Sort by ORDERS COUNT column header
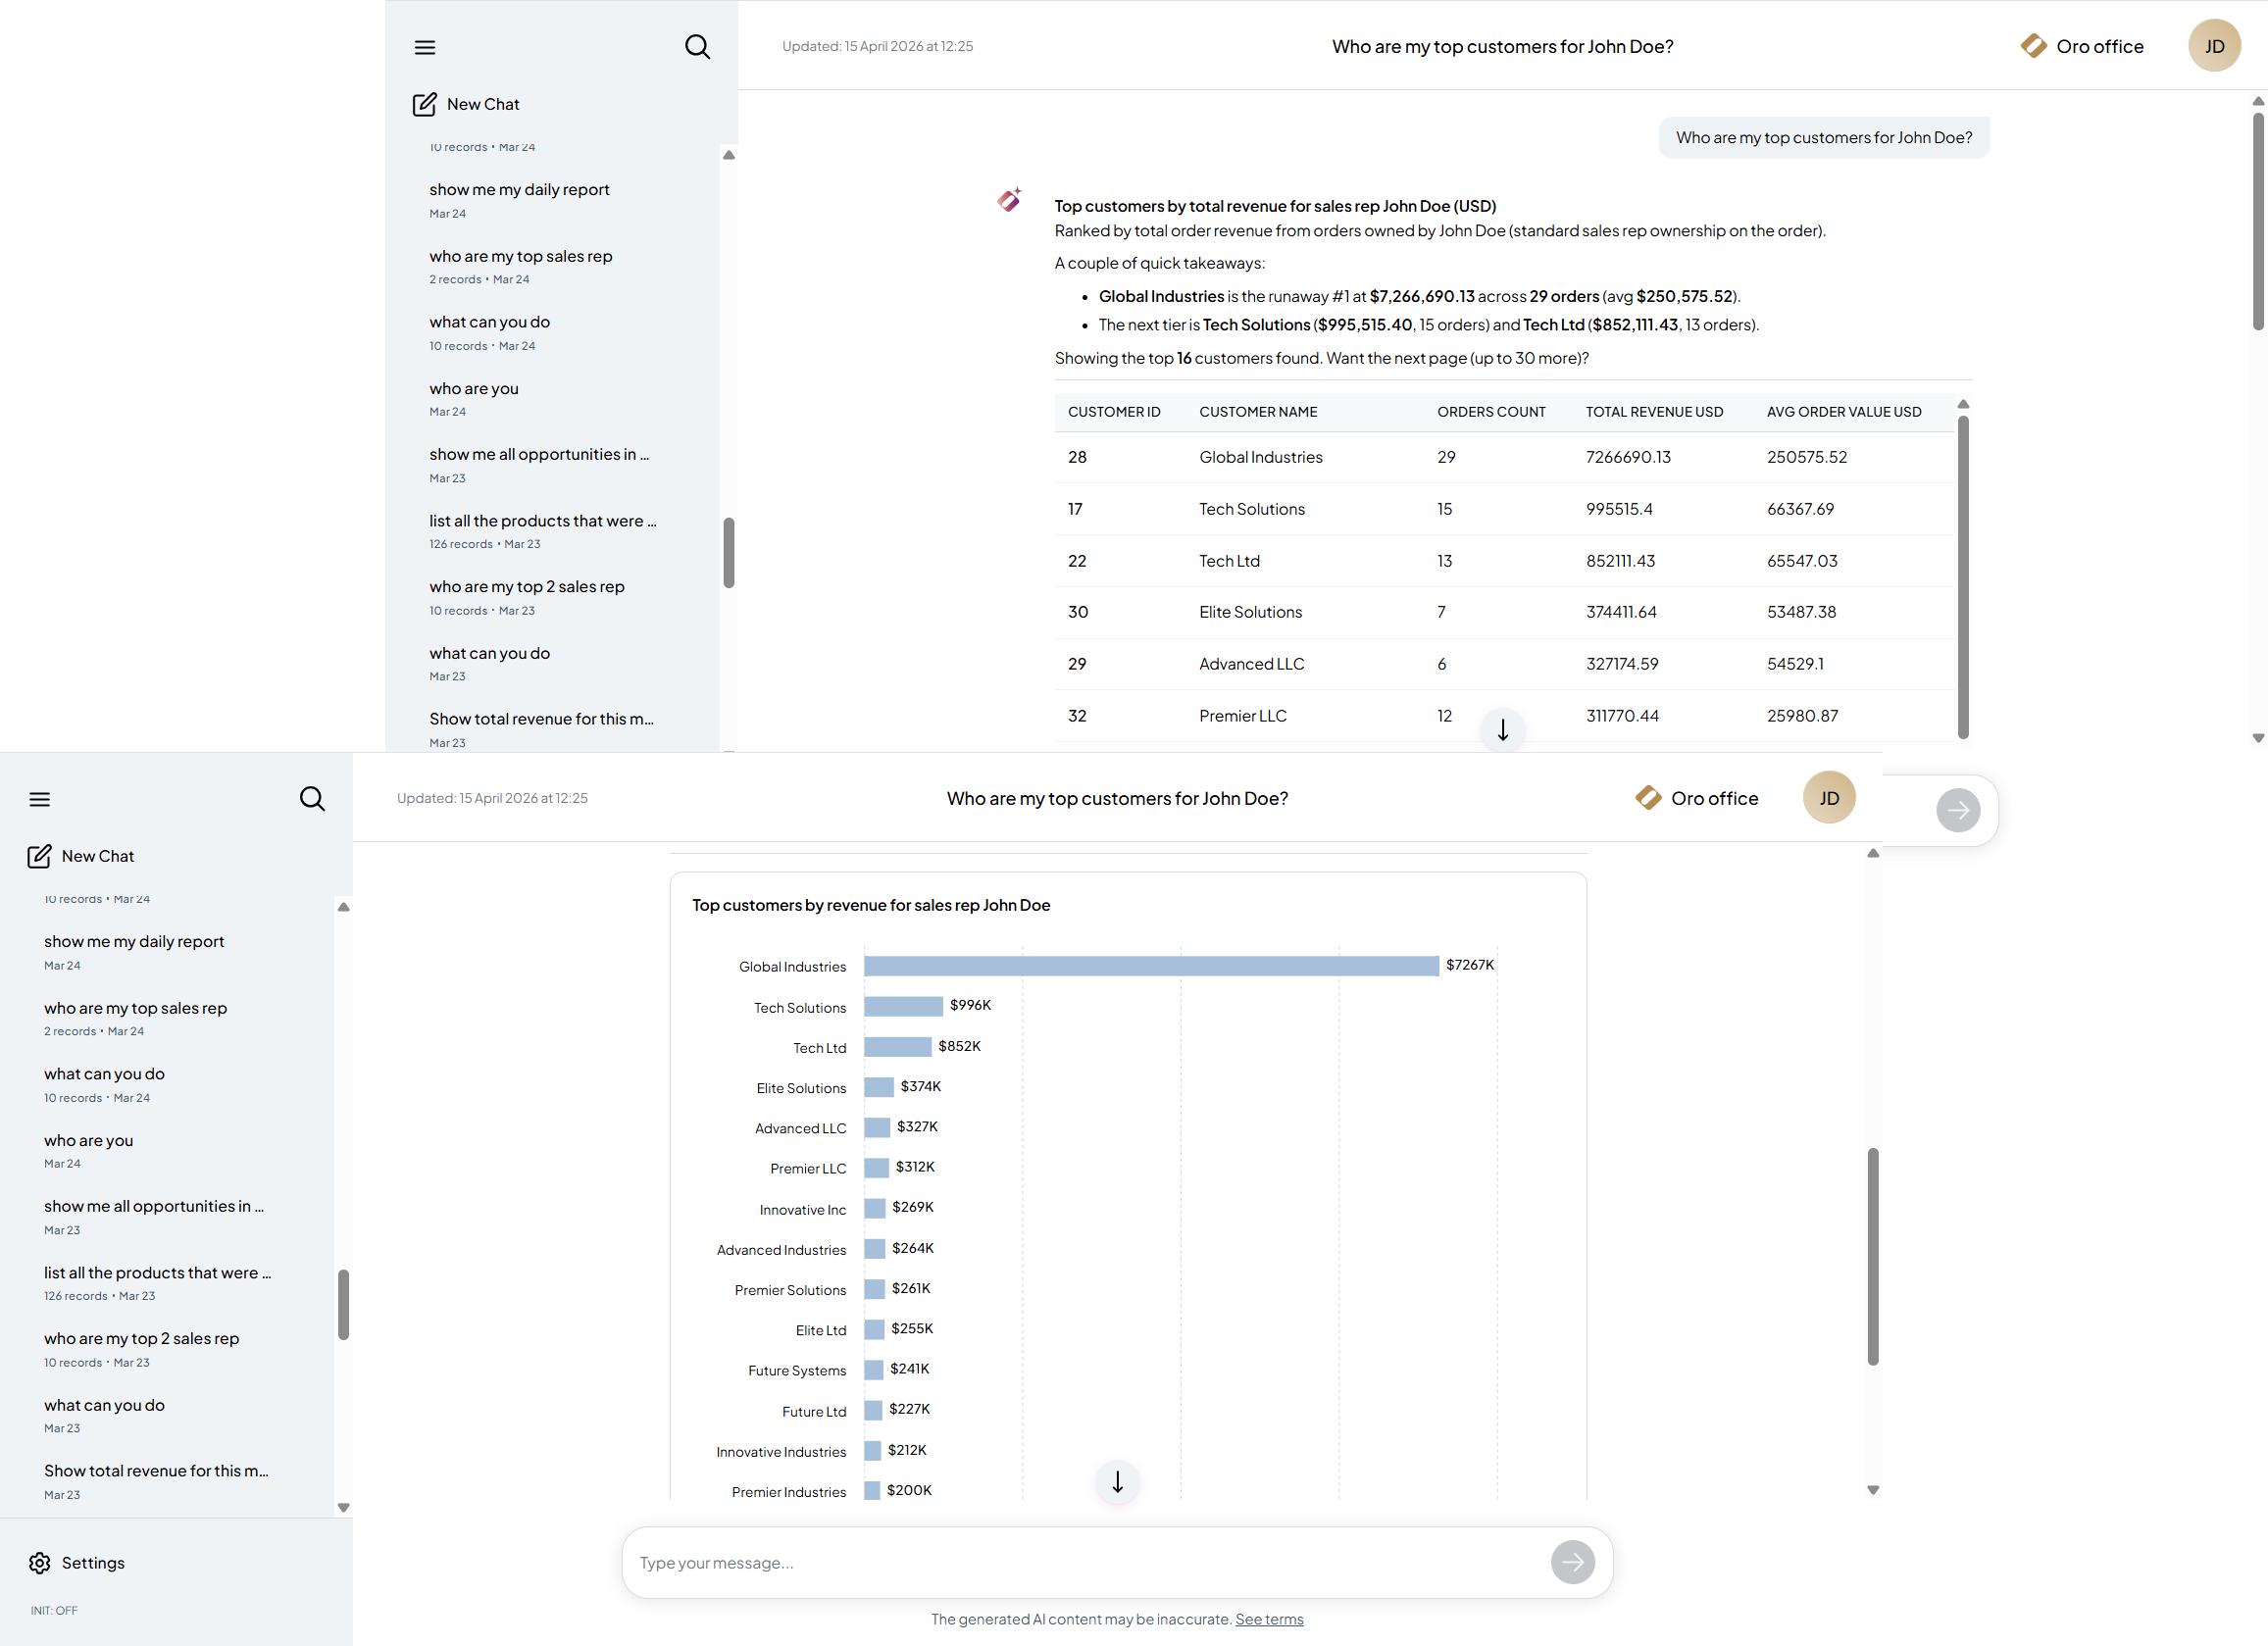 pos(1491,412)
